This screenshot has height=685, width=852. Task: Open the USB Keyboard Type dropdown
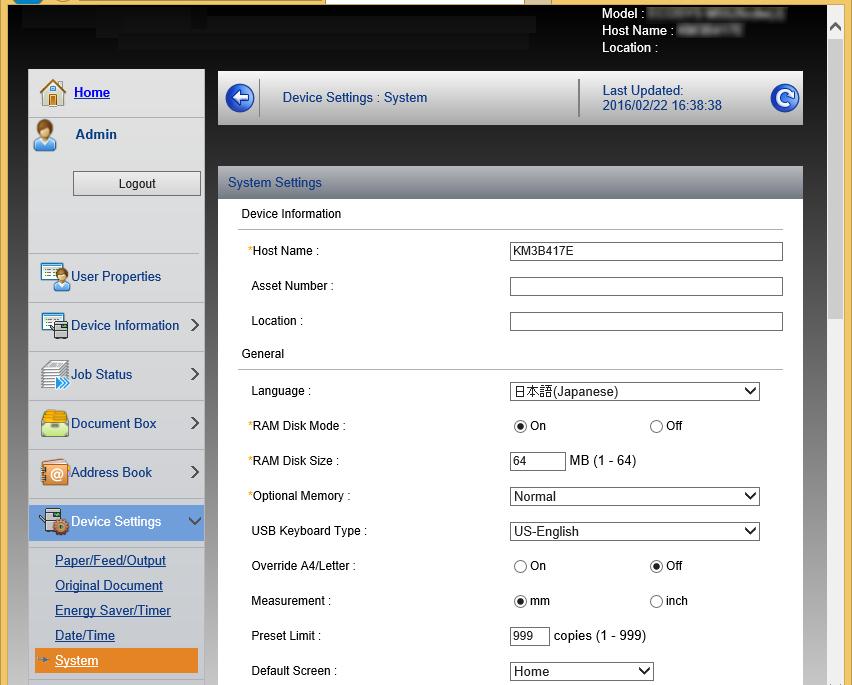(634, 531)
